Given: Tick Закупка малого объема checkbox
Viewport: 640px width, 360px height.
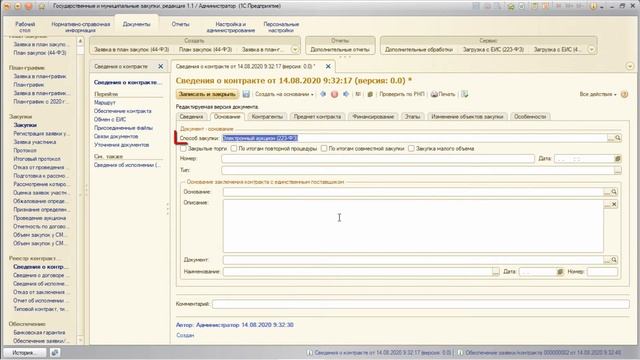Looking at the screenshot, I should pos(411,149).
